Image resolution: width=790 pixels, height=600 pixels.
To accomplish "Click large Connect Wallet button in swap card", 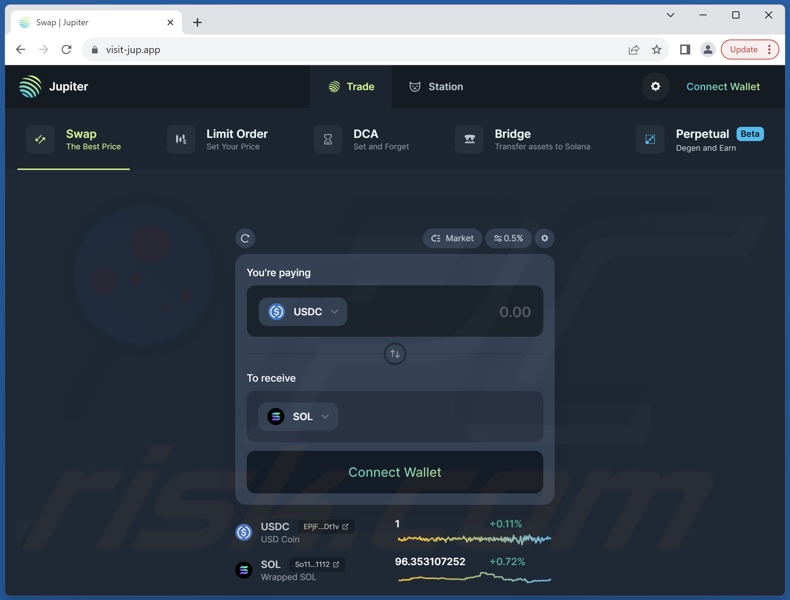I will 395,472.
